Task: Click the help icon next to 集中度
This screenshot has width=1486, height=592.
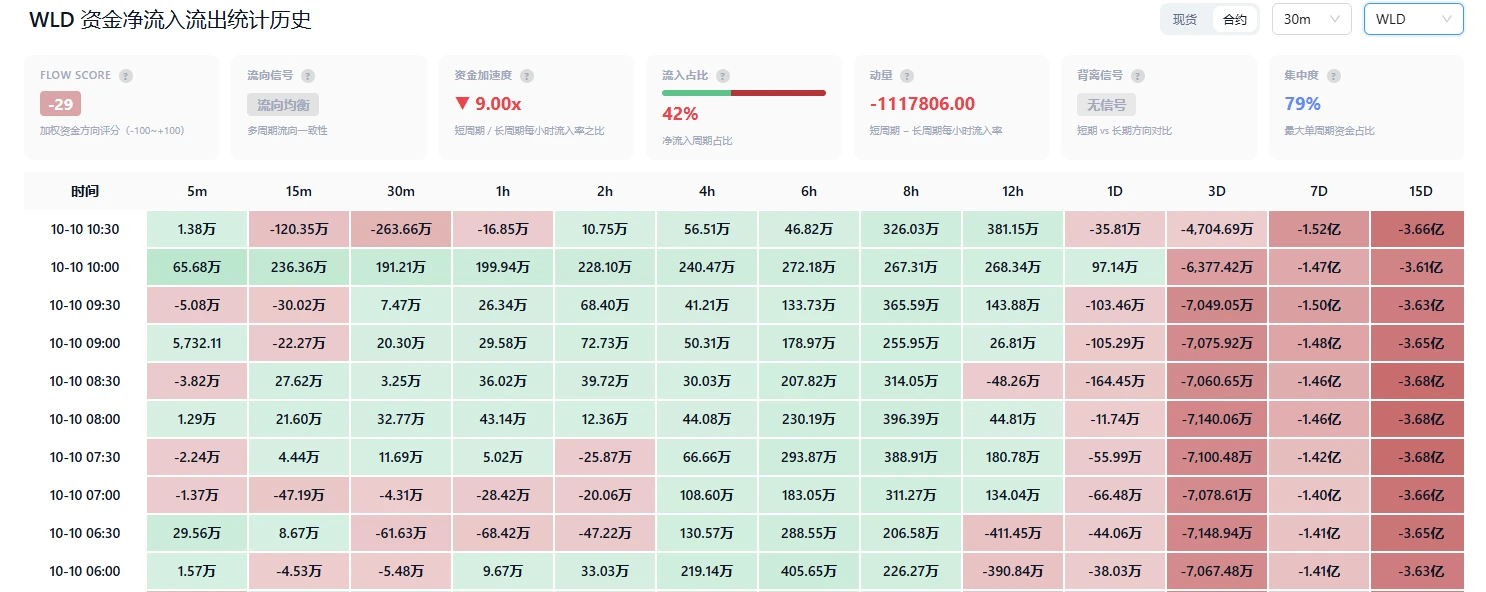Action: (x=1334, y=76)
